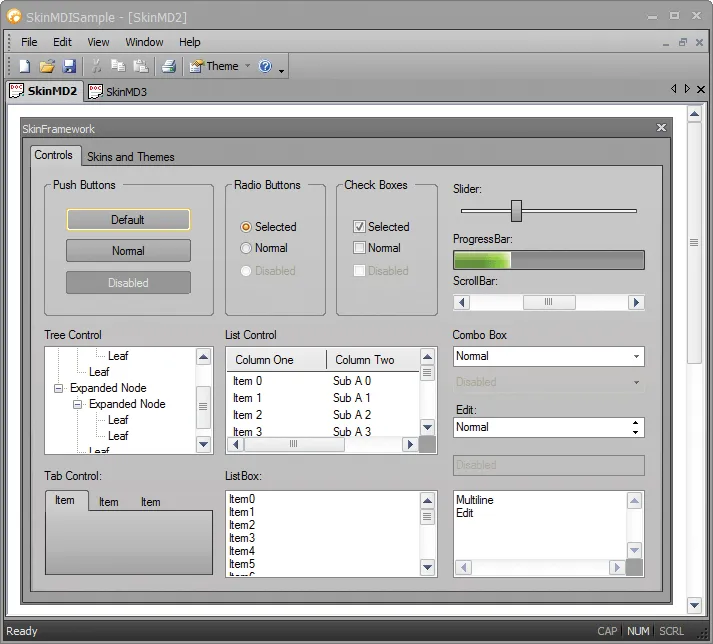
Task: Click the Normal push button
Action: point(128,251)
